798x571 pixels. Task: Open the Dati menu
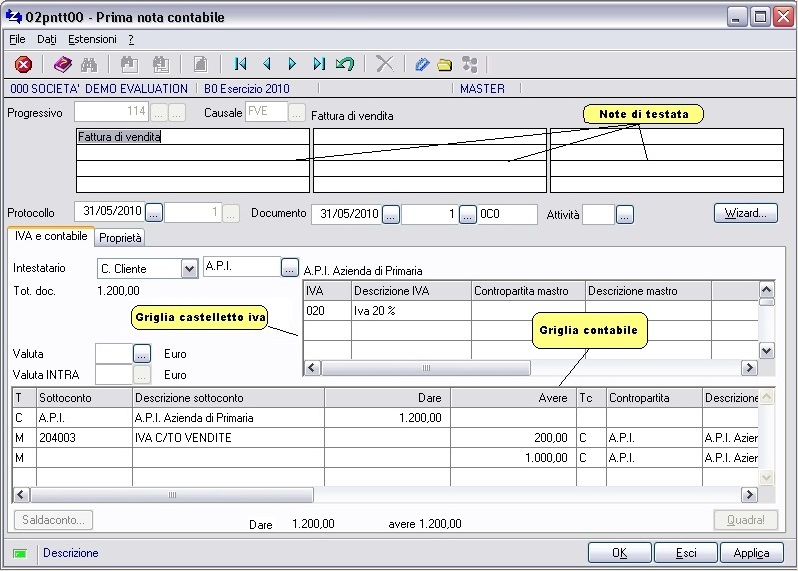[47, 39]
